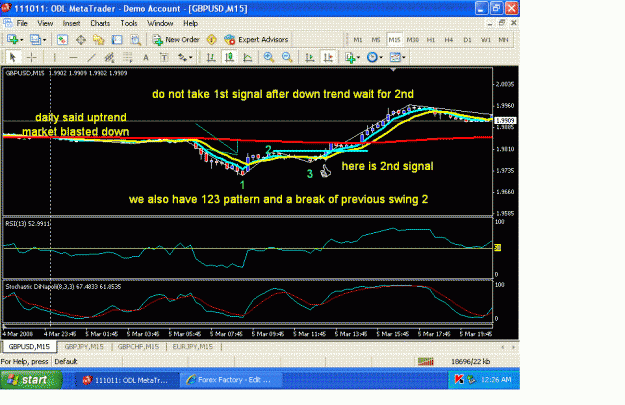Click the 'Default' profile in the status bar
625x405 pixels.
(66, 362)
